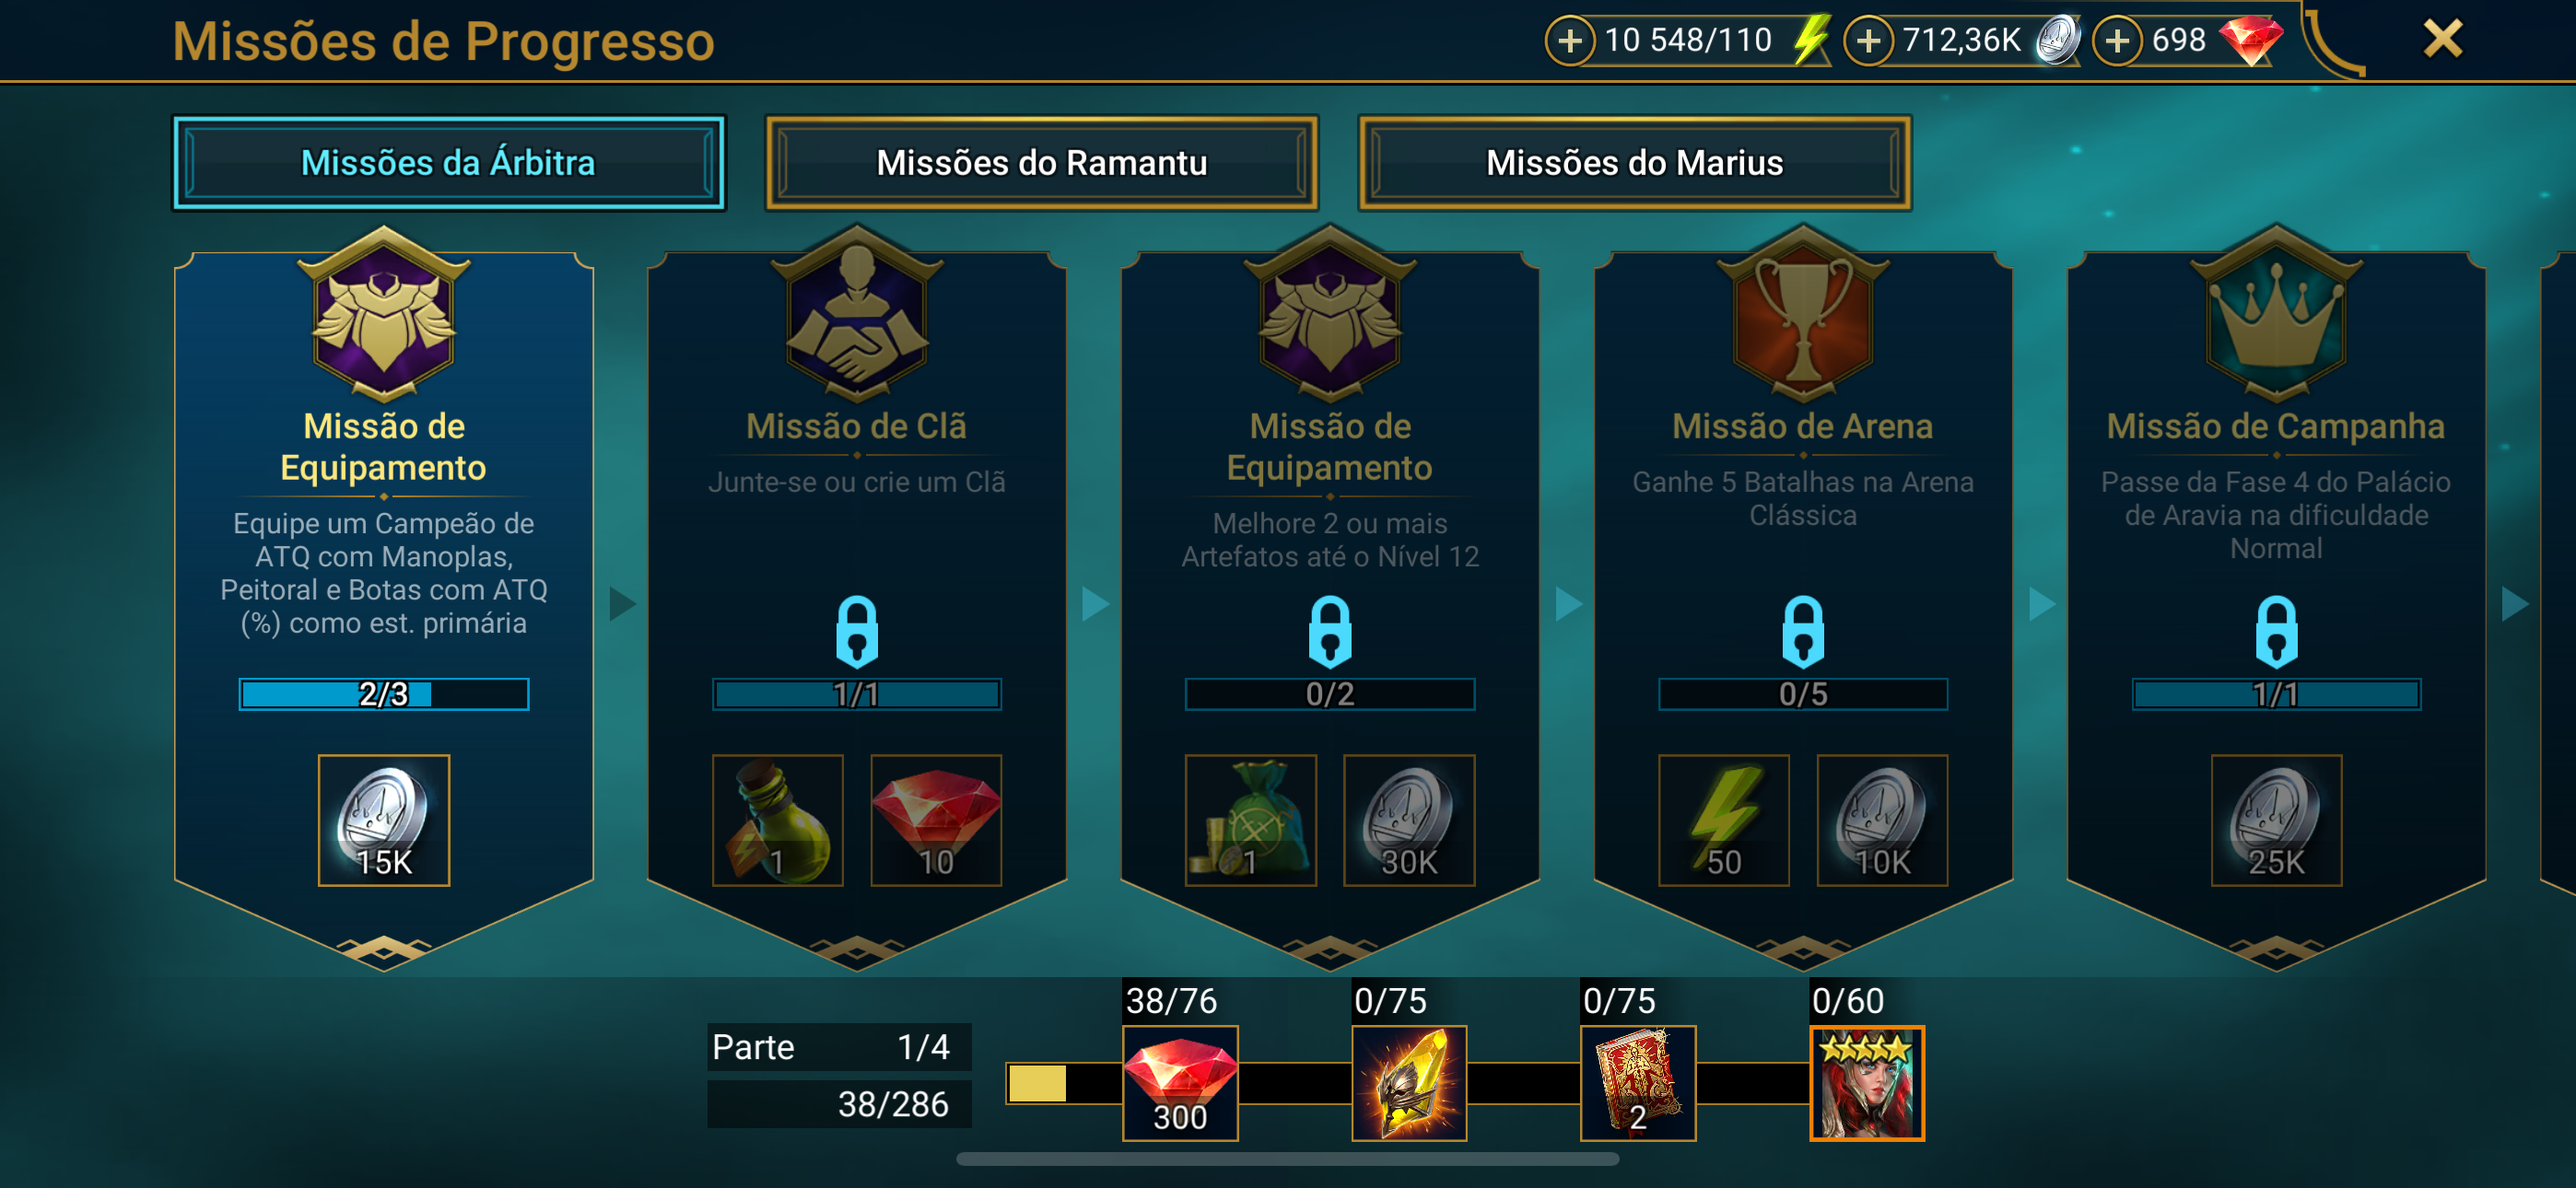This screenshot has width=2576, height=1188.
Task: Click the plus button next to energy
Action: point(1570,41)
